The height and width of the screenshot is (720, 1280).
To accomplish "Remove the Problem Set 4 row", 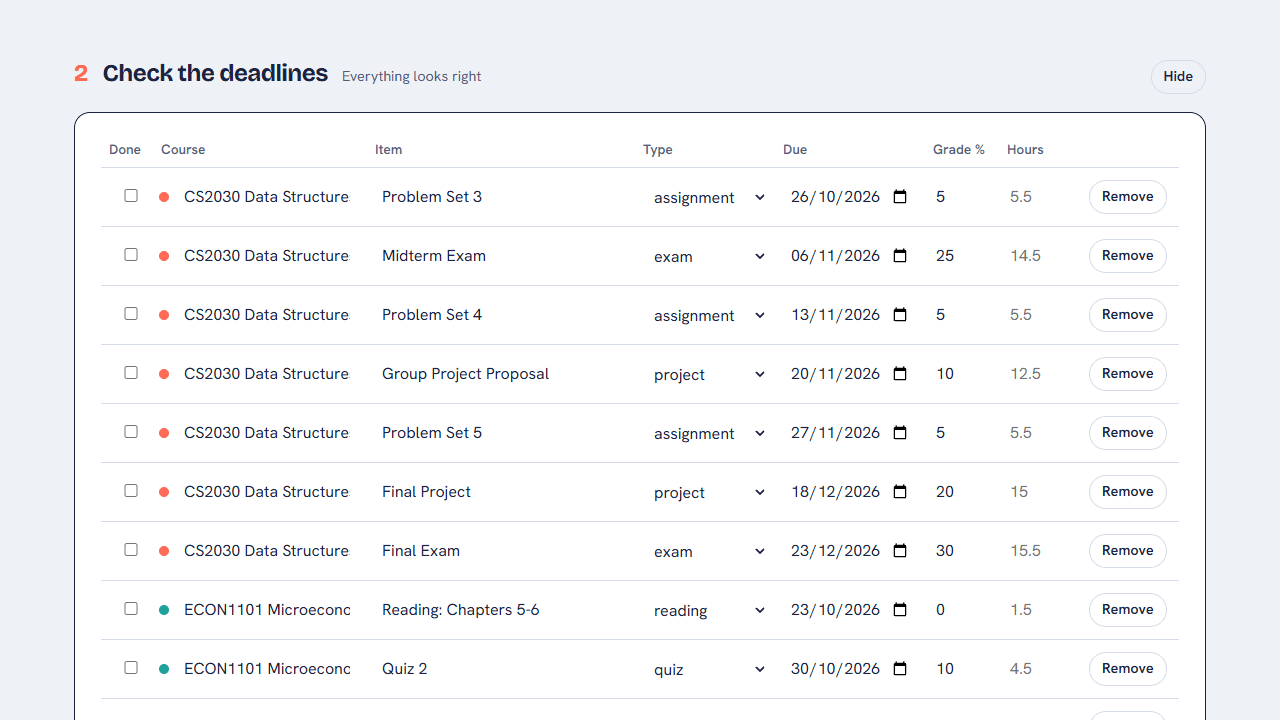I will 1127,315.
